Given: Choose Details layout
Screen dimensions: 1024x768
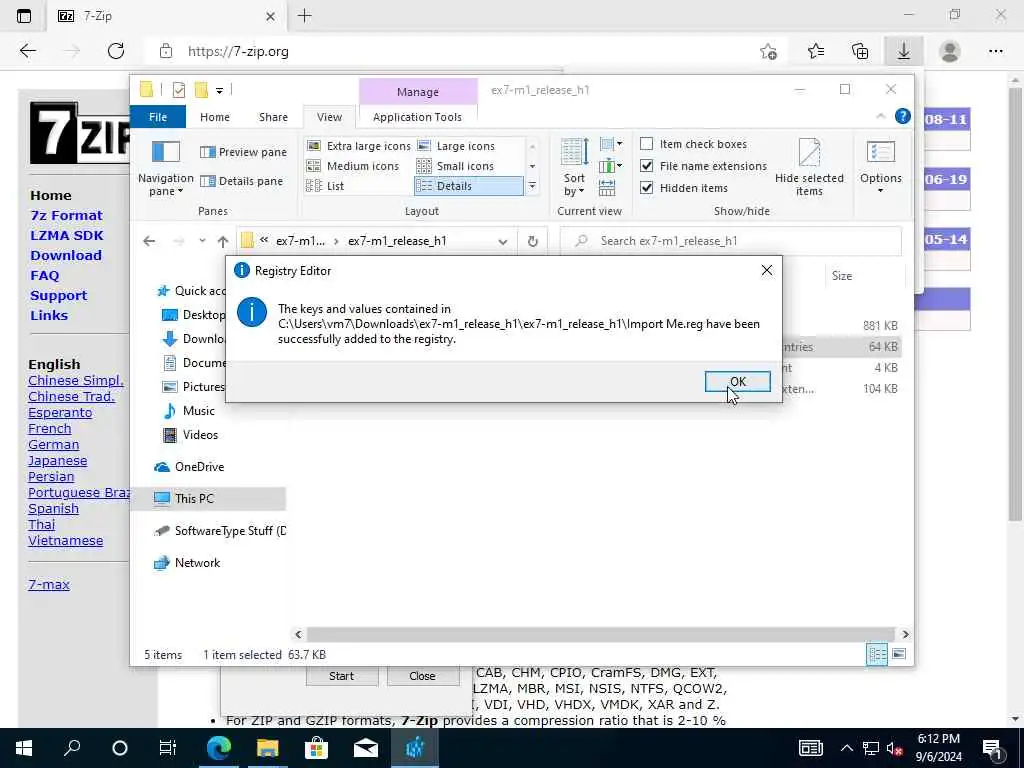Looking at the screenshot, I should (468, 186).
